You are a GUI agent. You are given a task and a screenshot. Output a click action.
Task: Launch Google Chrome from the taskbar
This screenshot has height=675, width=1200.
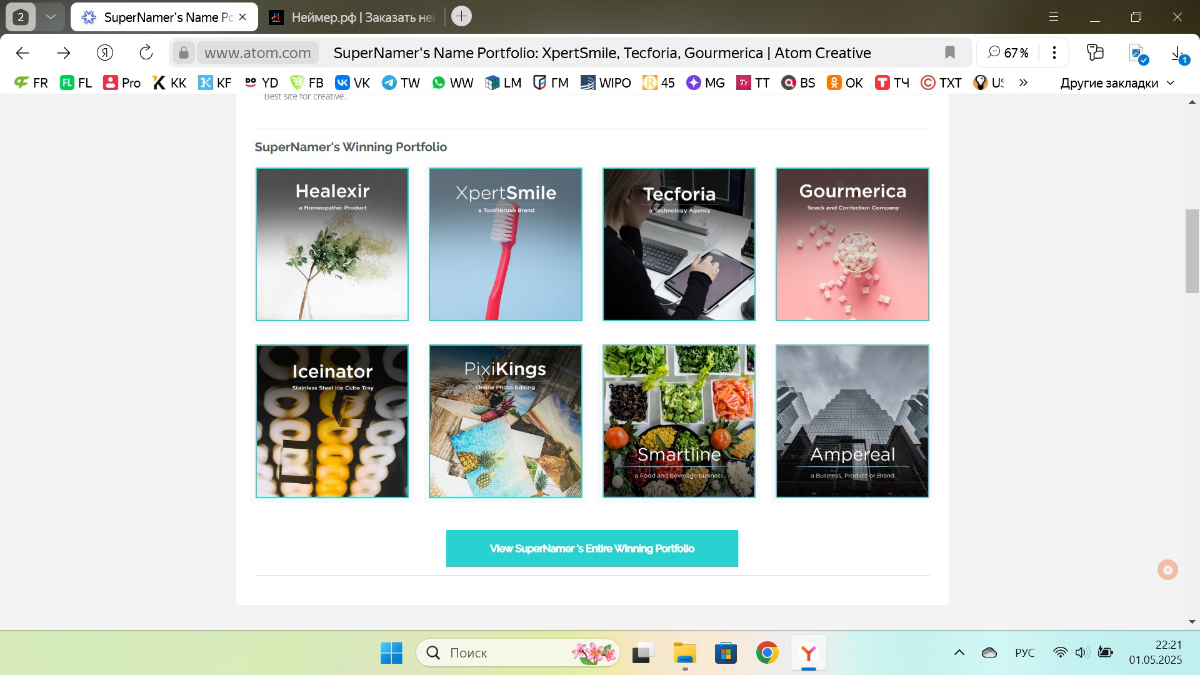767,653
